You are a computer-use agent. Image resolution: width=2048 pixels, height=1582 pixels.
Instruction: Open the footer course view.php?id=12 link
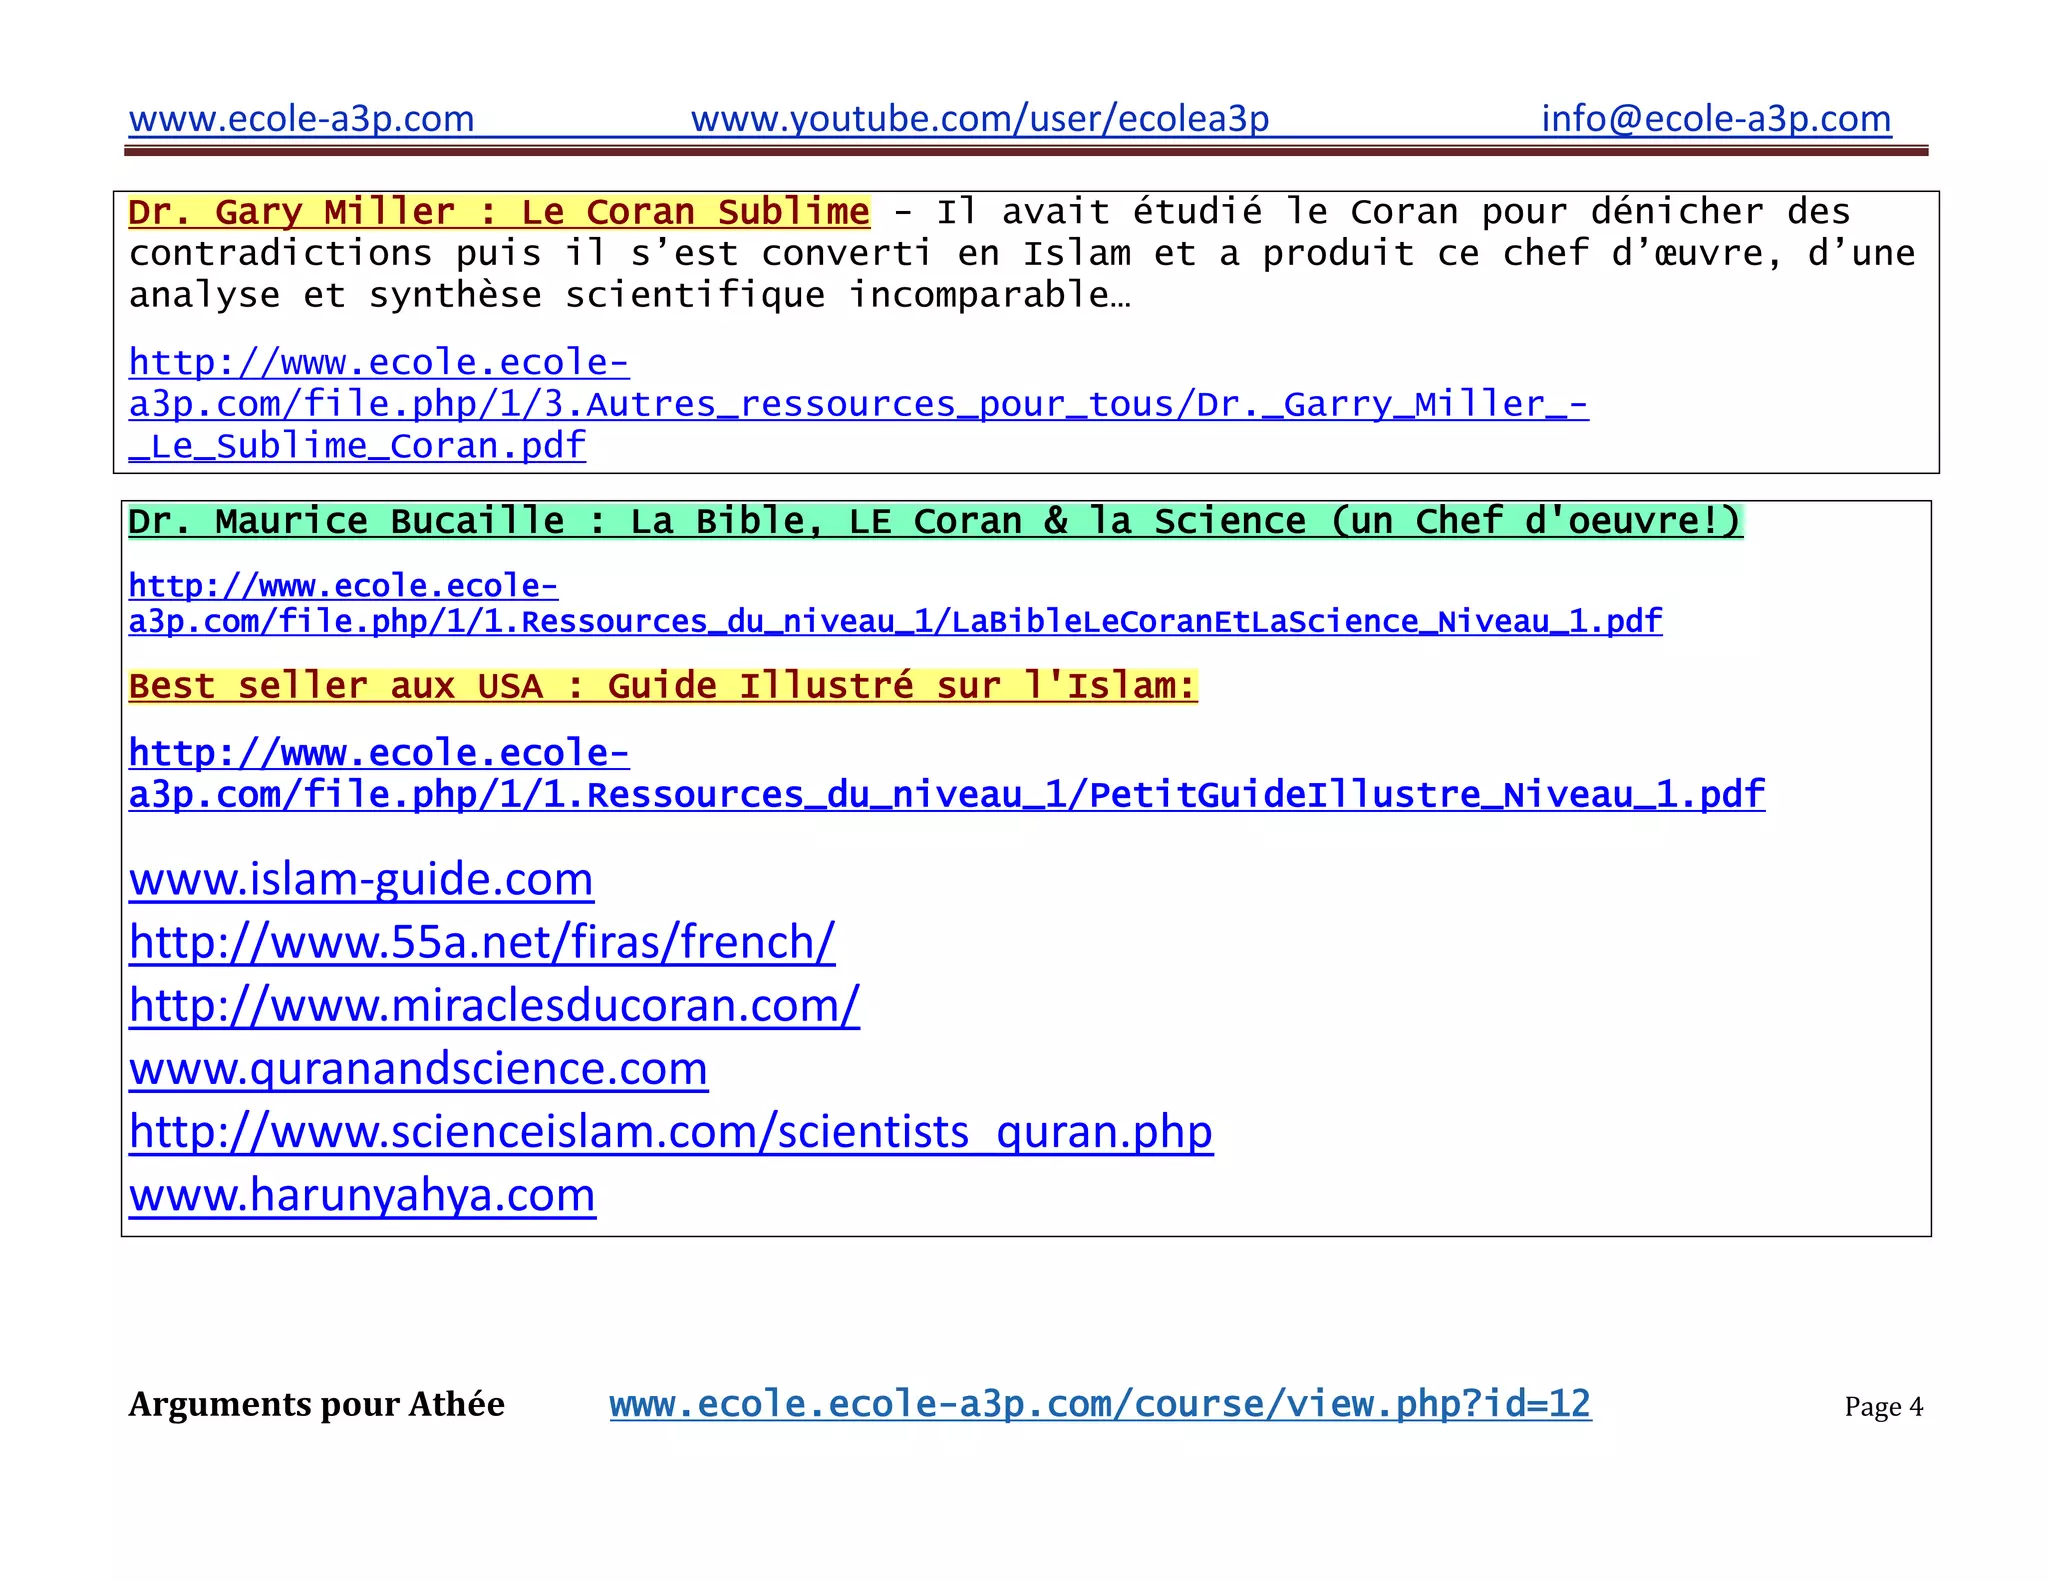(x=1100, y=1404)
